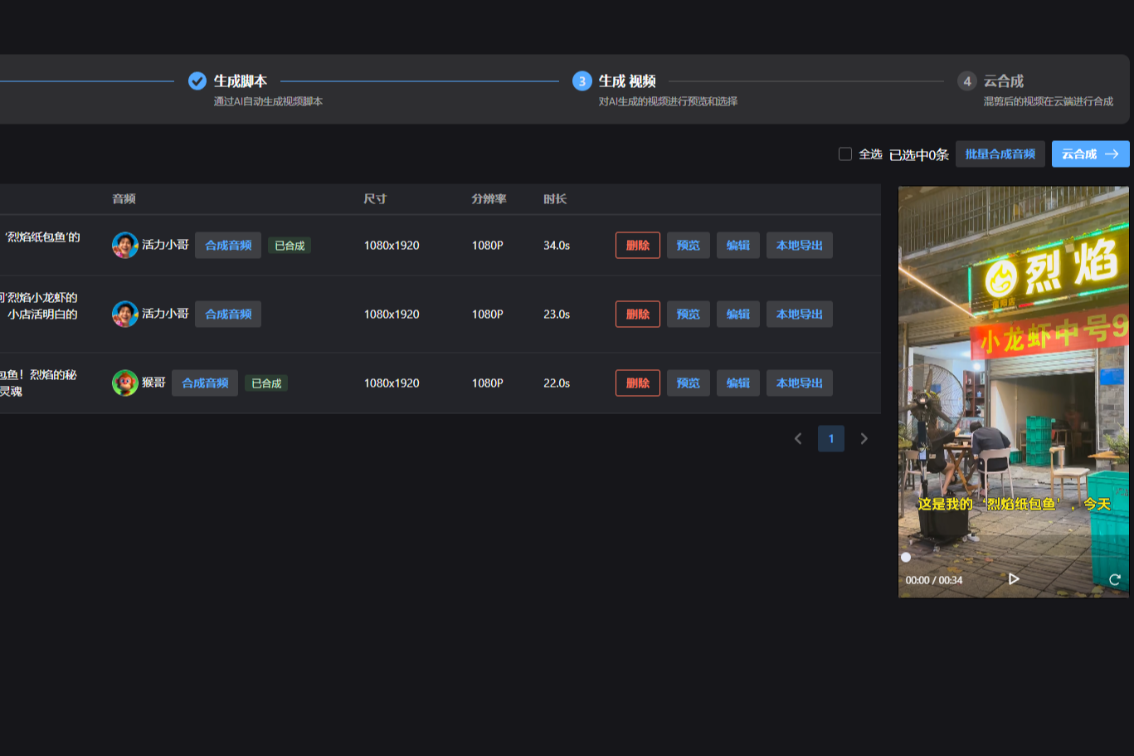Go to the next page arrow
The height and width of the screenshot is (756, 1134).
pos(864,438)
